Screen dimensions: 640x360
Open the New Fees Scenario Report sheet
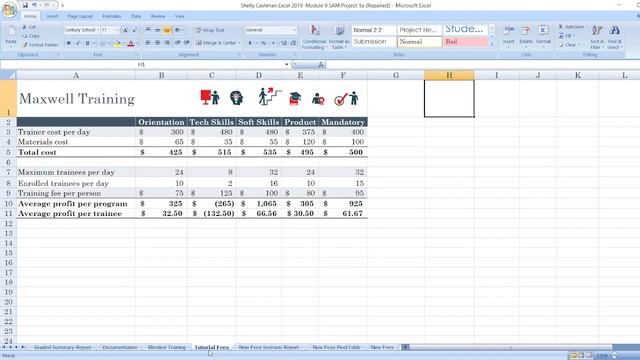click(x=269, y=347)
